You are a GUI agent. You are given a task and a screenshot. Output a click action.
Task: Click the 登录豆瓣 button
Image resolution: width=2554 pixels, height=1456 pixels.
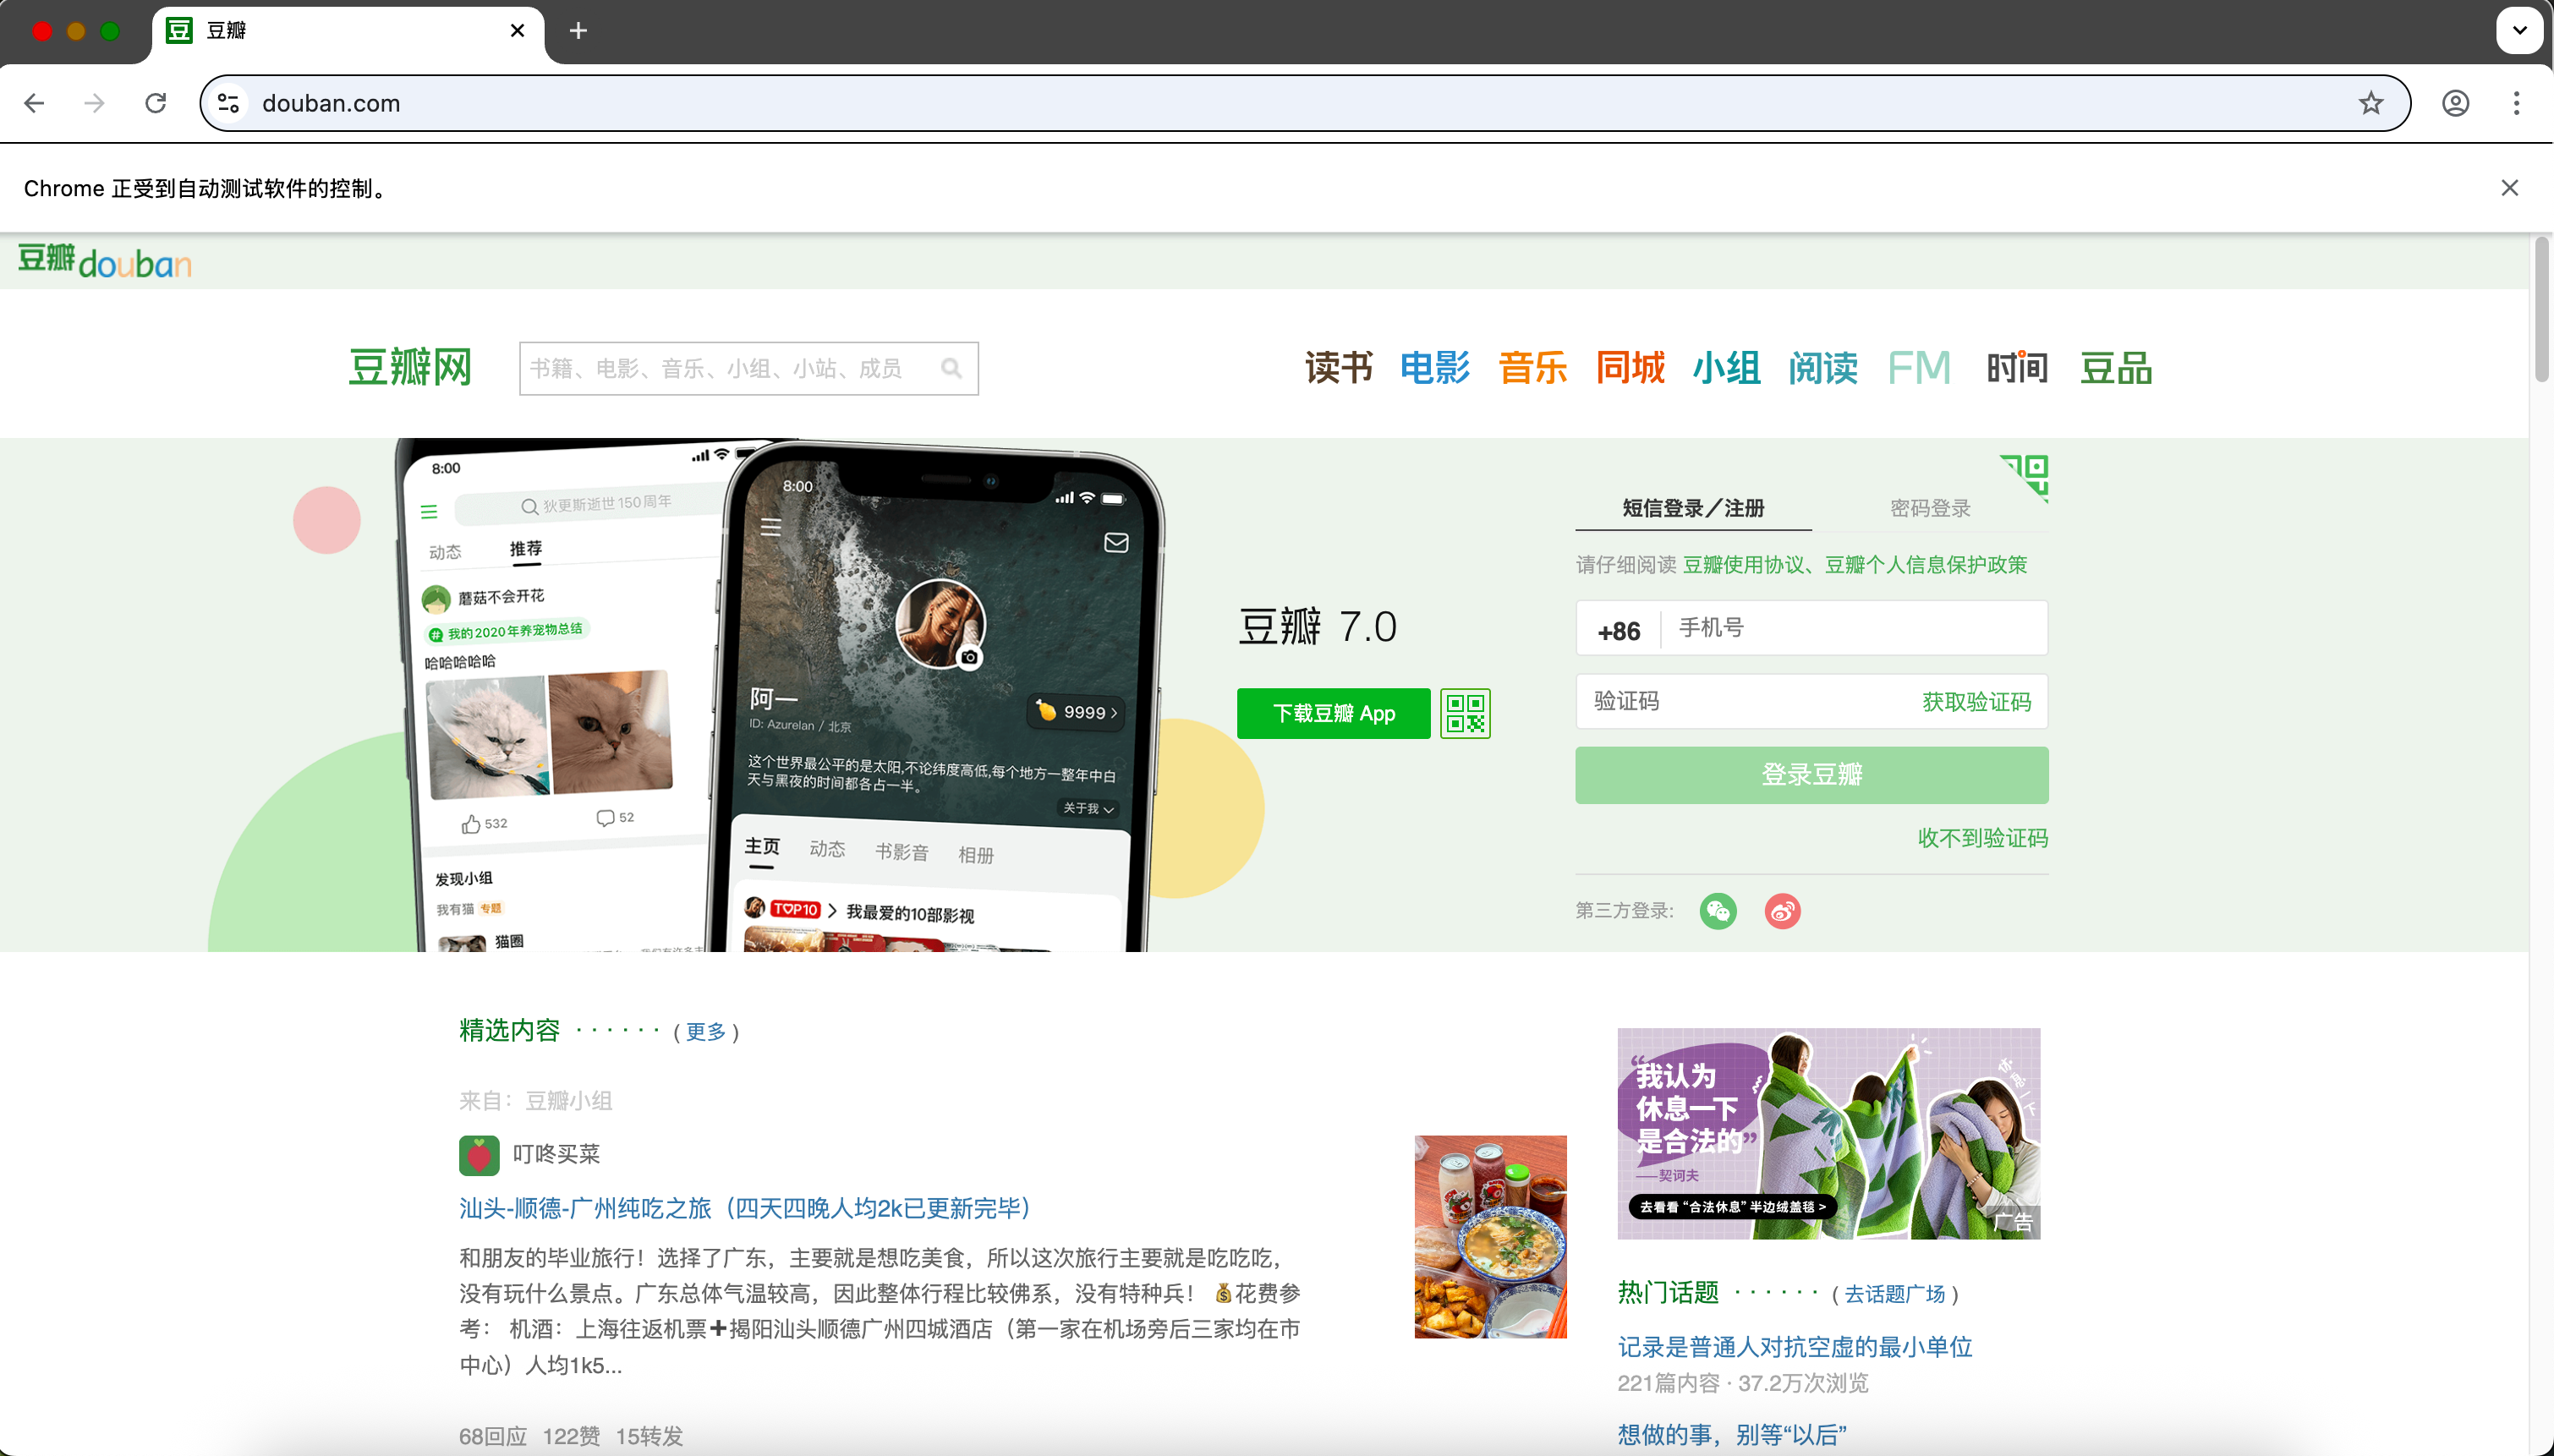coord(1812,775)
